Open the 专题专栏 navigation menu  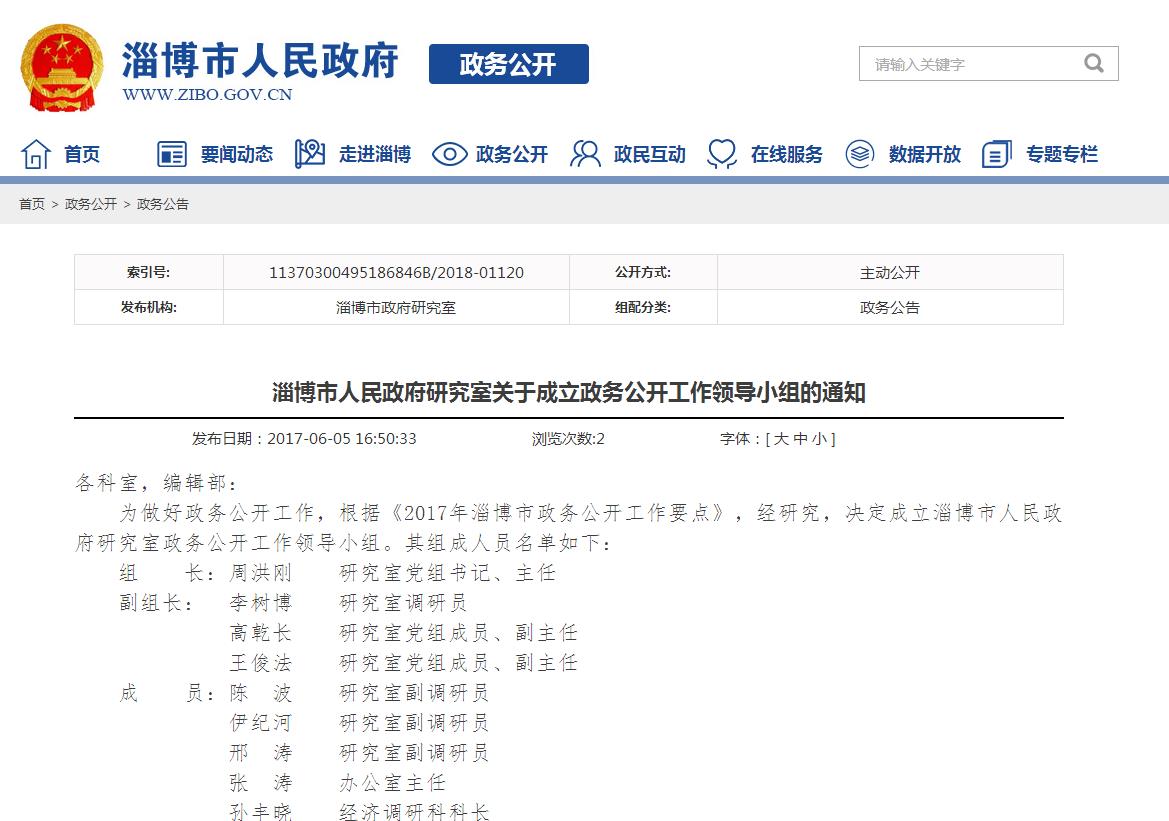pos(1061,154)
